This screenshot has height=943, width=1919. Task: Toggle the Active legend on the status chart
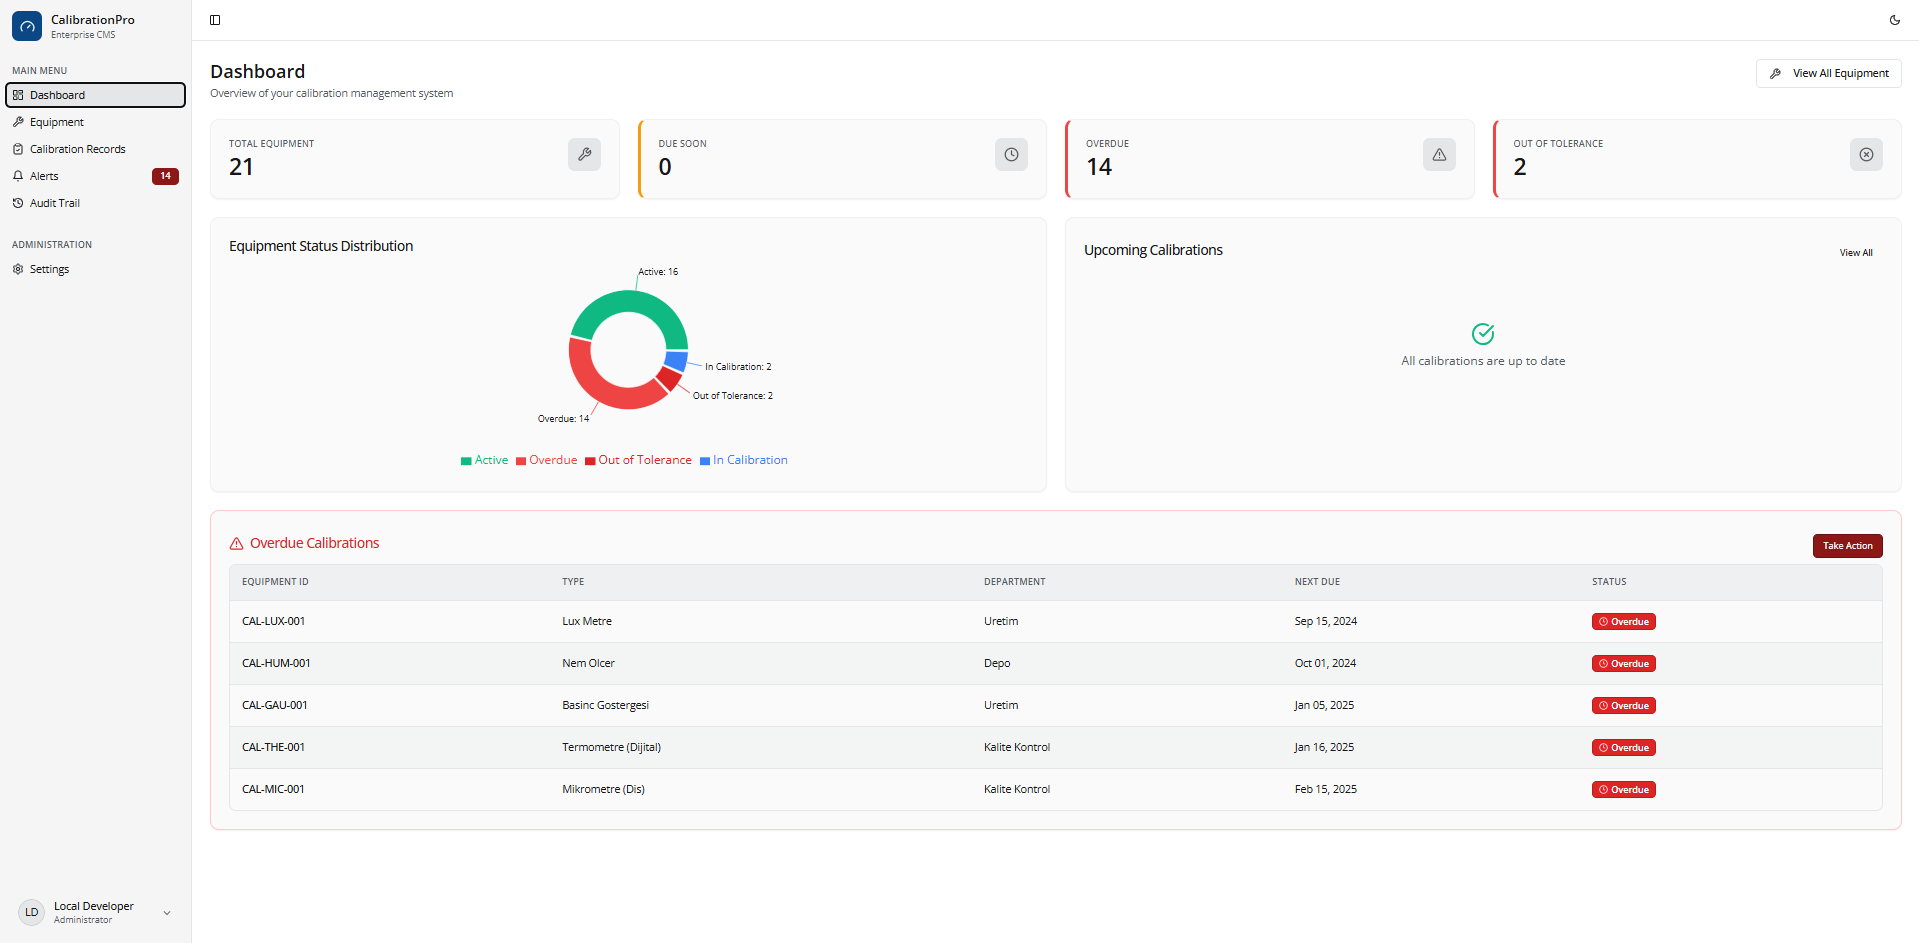[x=484, y=460]
